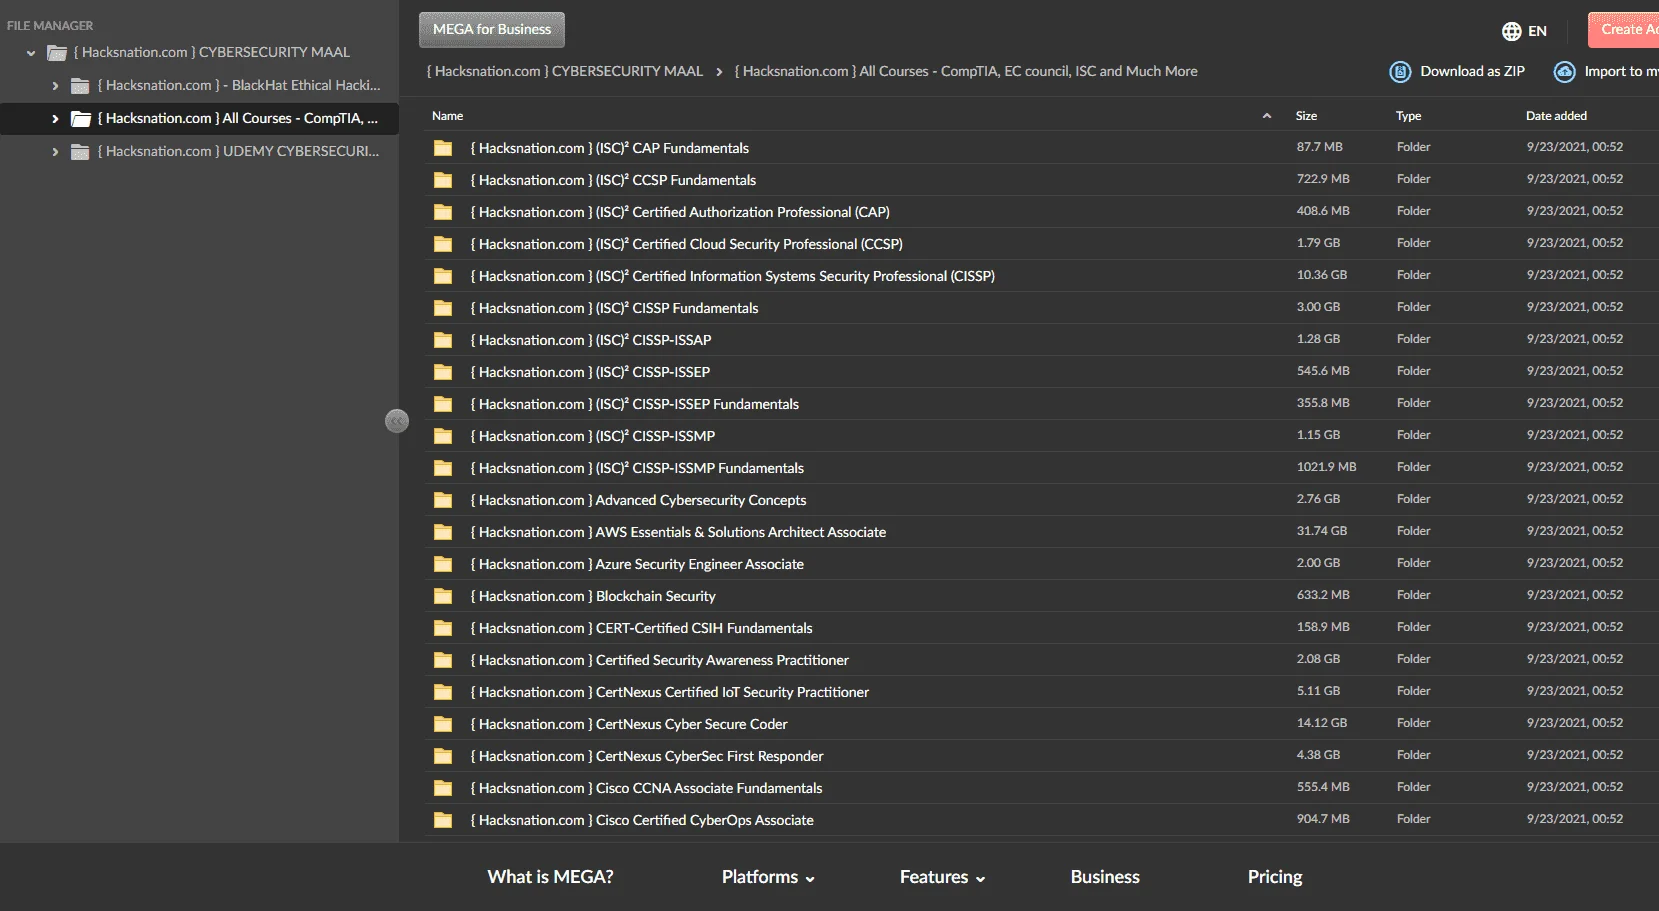Image resolution: width=1659 pixels, height=911 pixels.
Task: Click the UDEMY CYBERSECURITY folder icon in tree
Action: (x=80, y=152)
